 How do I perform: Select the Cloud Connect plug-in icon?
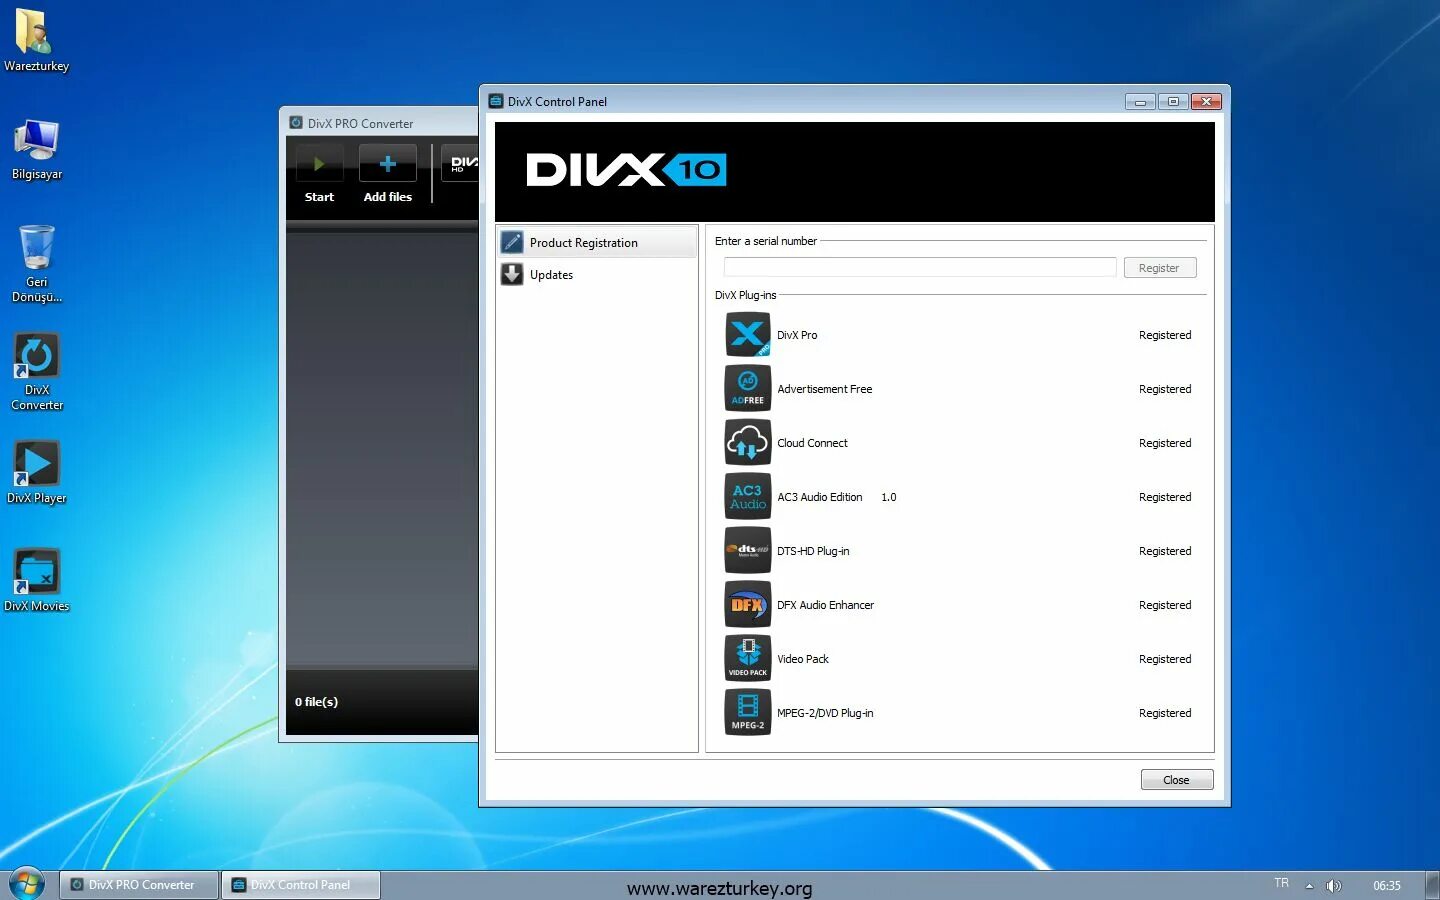748,443
